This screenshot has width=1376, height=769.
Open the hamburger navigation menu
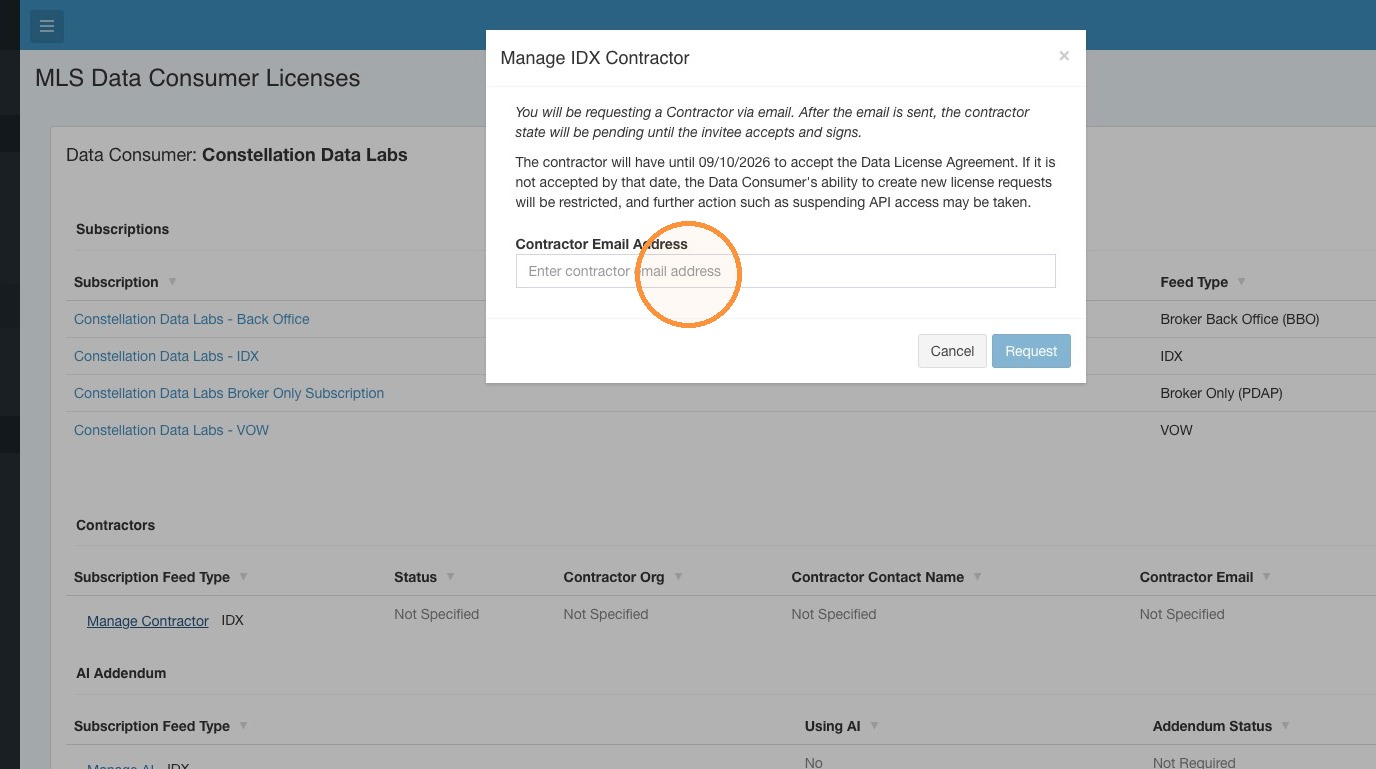(47, 26)
